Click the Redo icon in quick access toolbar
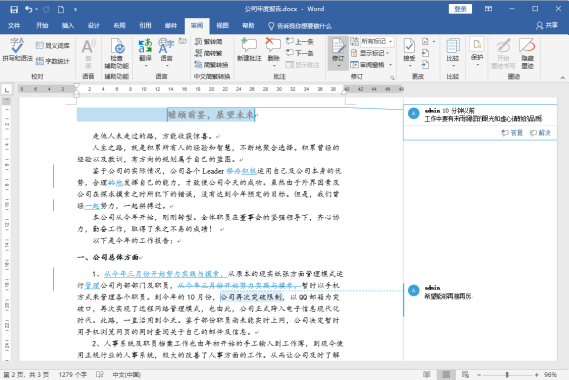Screen dimensions: 569x380 point(46,9)
